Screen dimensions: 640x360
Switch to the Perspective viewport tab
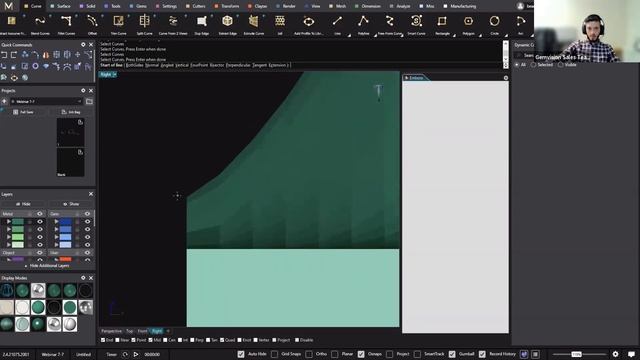[x=111, y=331]
